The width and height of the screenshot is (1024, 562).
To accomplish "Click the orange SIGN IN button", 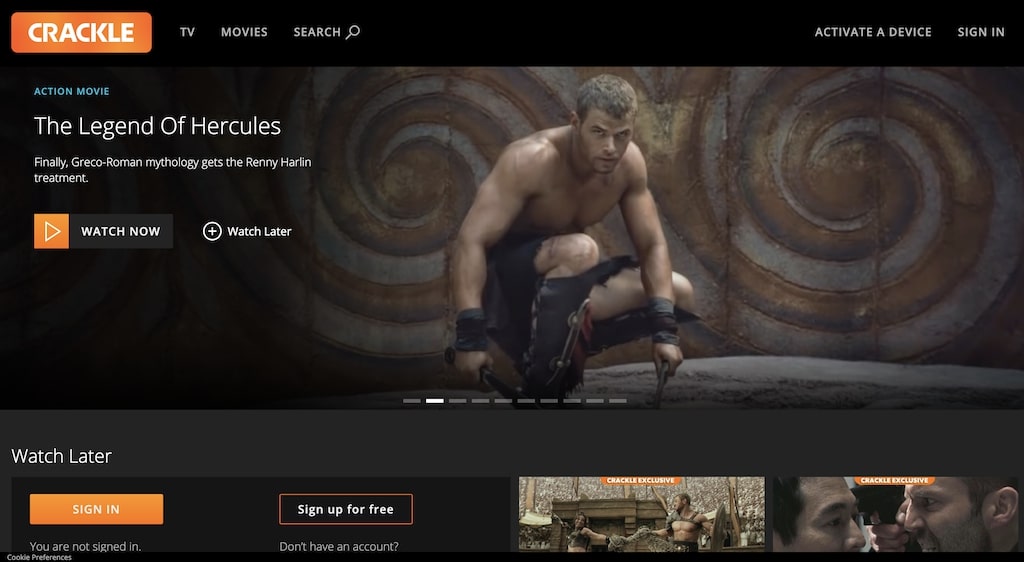I will 97,509.
